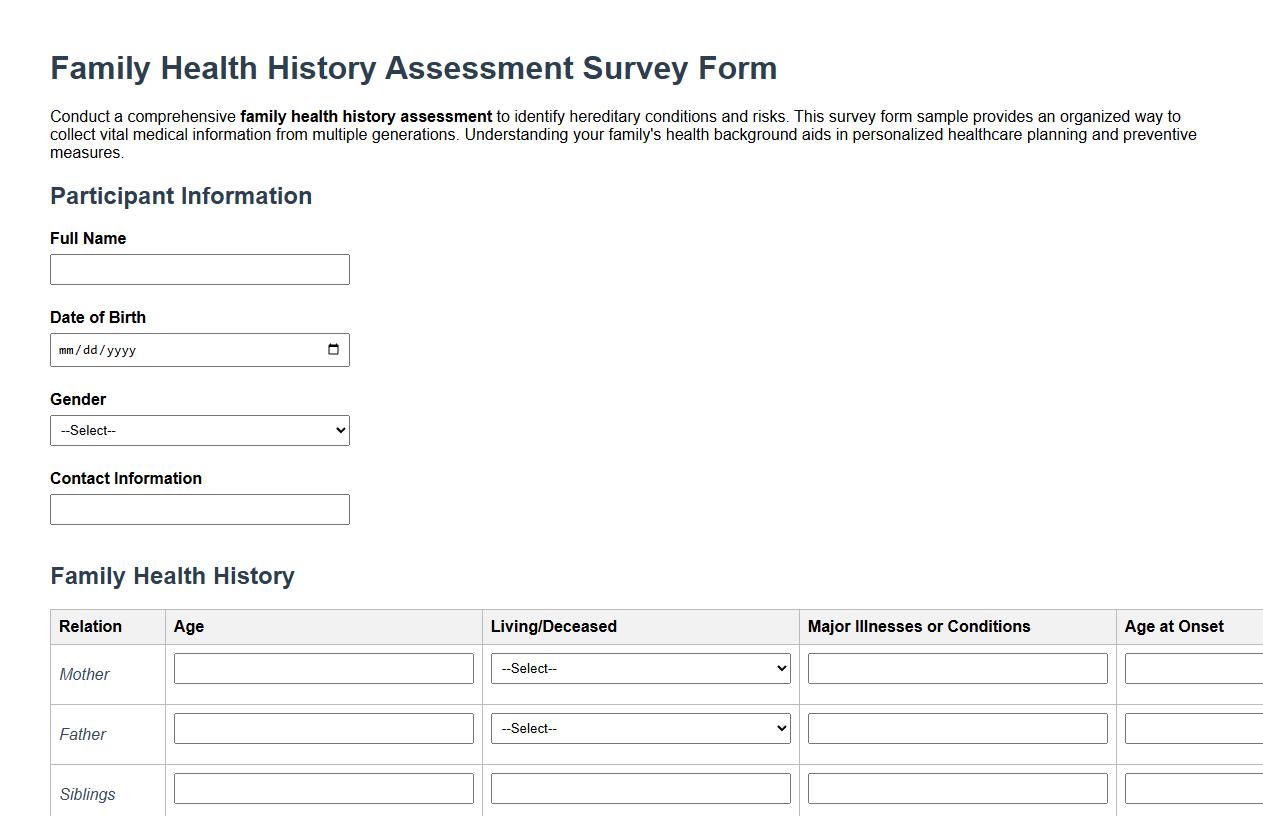Open Father's Living/Deceased dropdown
The height and width of the screenshot is (816, 1263).
point(639,728)
